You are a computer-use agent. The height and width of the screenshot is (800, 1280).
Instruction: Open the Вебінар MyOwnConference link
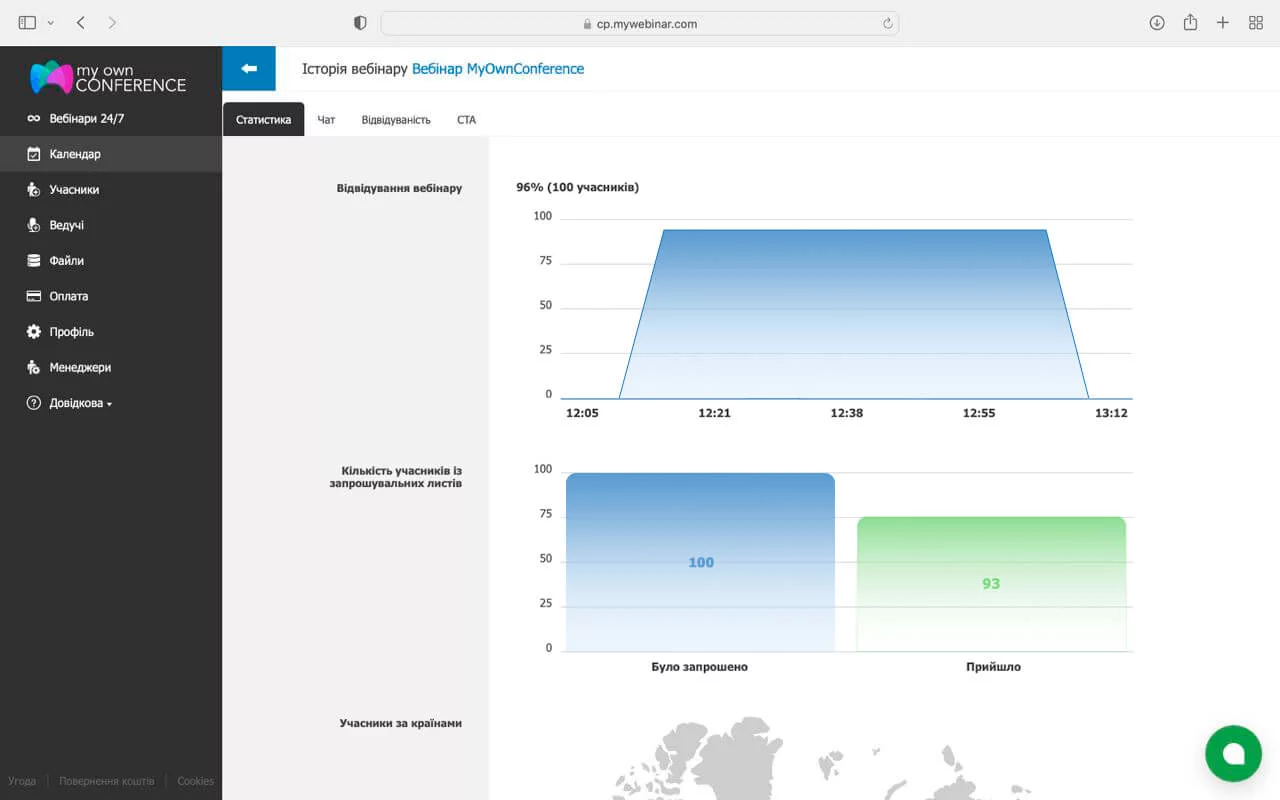498,69
